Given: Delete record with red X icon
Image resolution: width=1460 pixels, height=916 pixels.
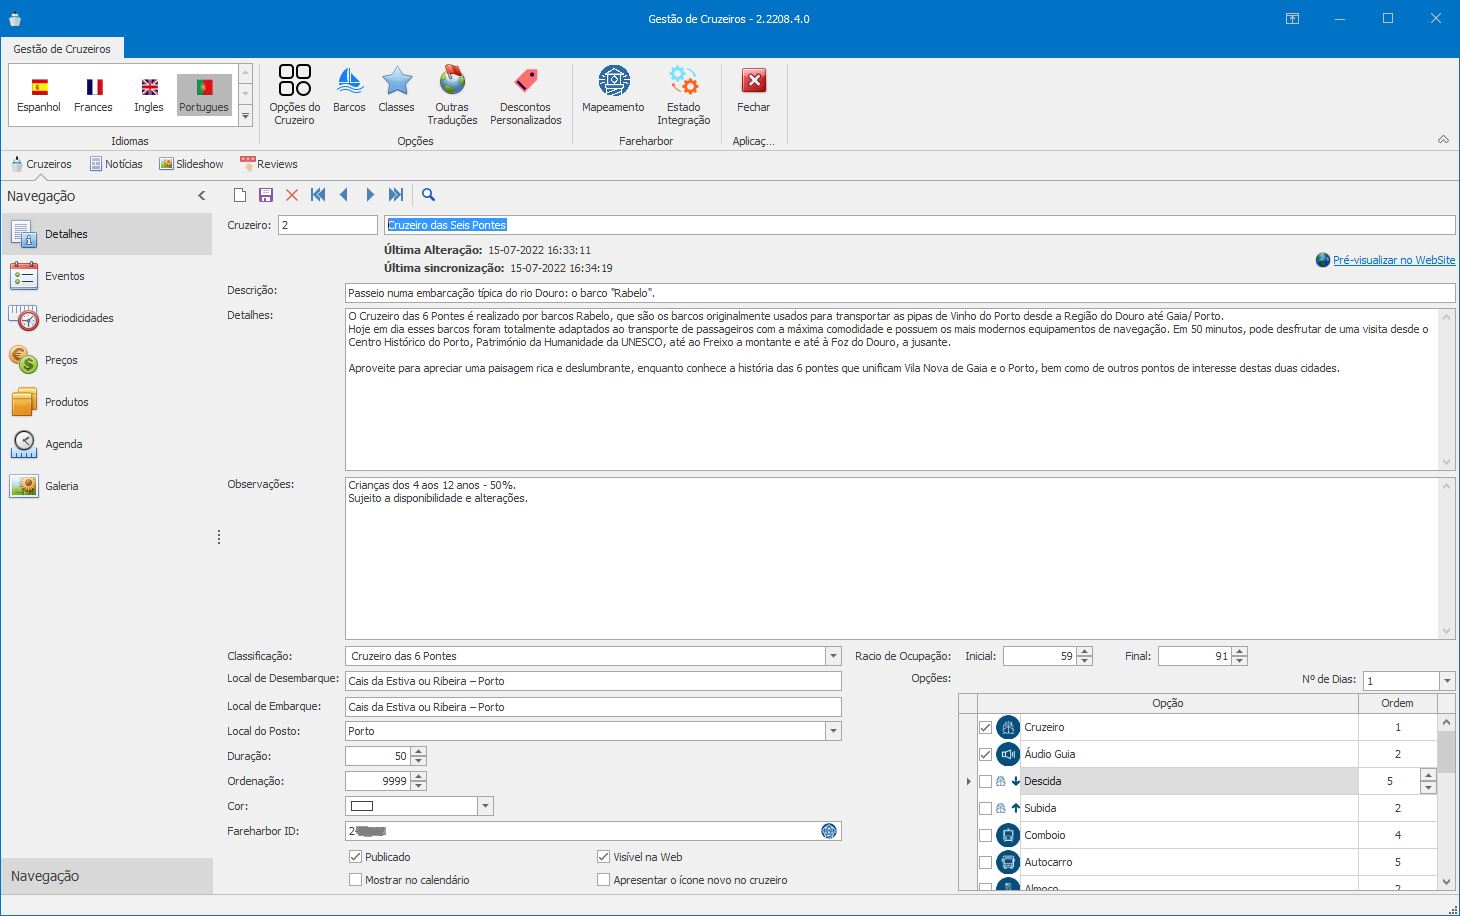Looking at the screenshot, I should coord(292,195).
